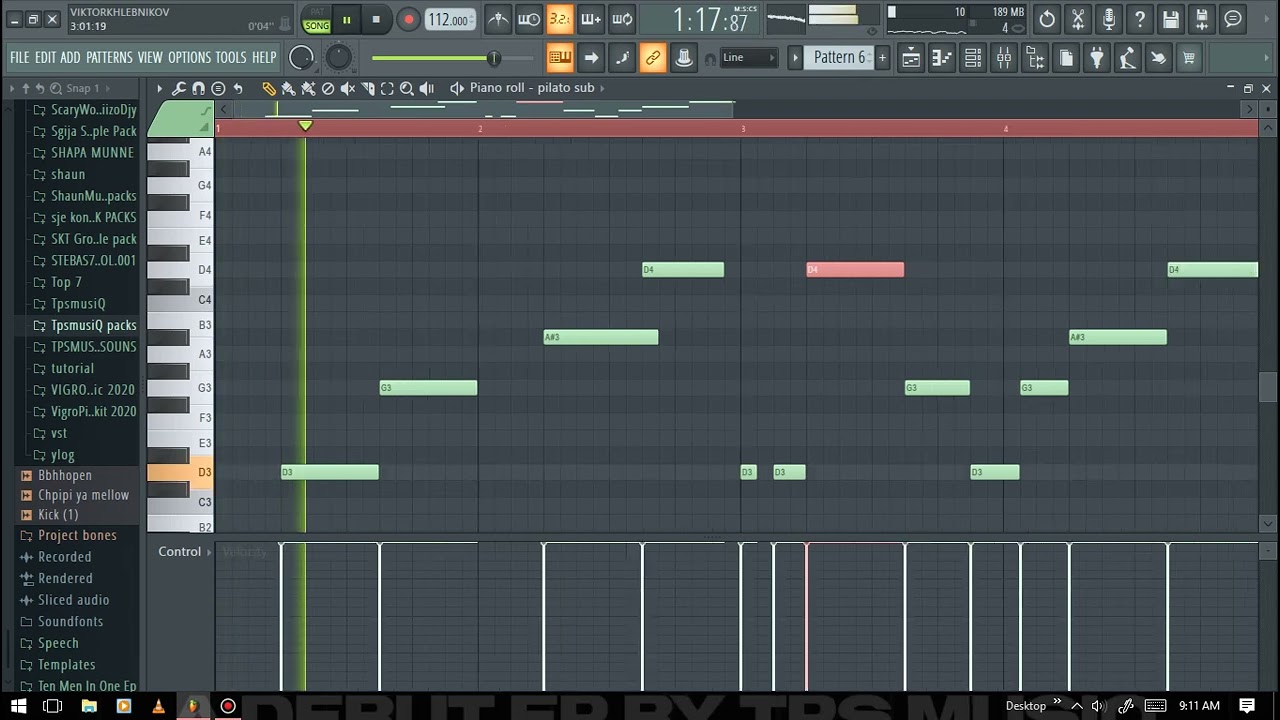The width and height of the screenshot is (1280, 720).
Task: Toggle typing keyboard to piano
Action: click(560, 58)
